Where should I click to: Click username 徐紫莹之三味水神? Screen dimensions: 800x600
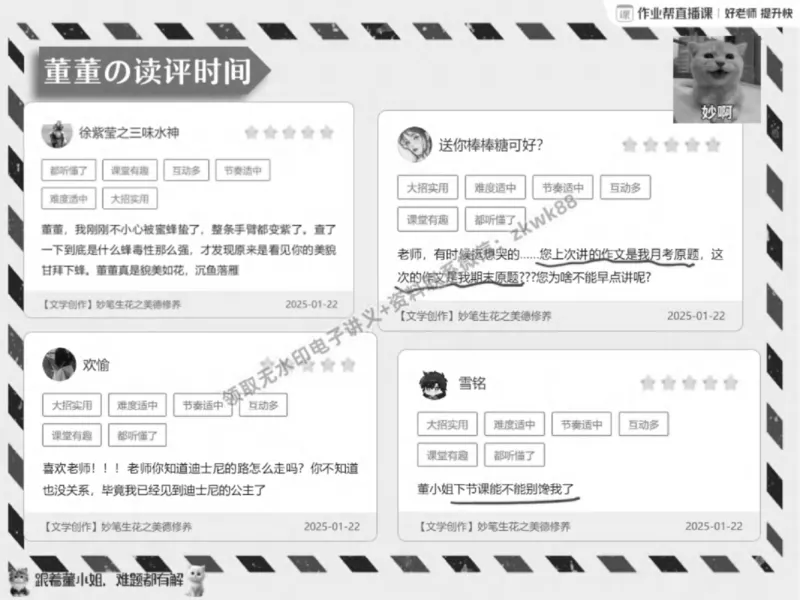[129, 133]
